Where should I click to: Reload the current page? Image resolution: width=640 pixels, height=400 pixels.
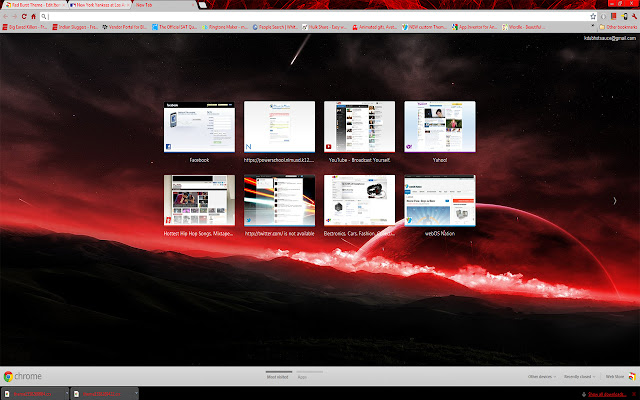pos(24,16)
